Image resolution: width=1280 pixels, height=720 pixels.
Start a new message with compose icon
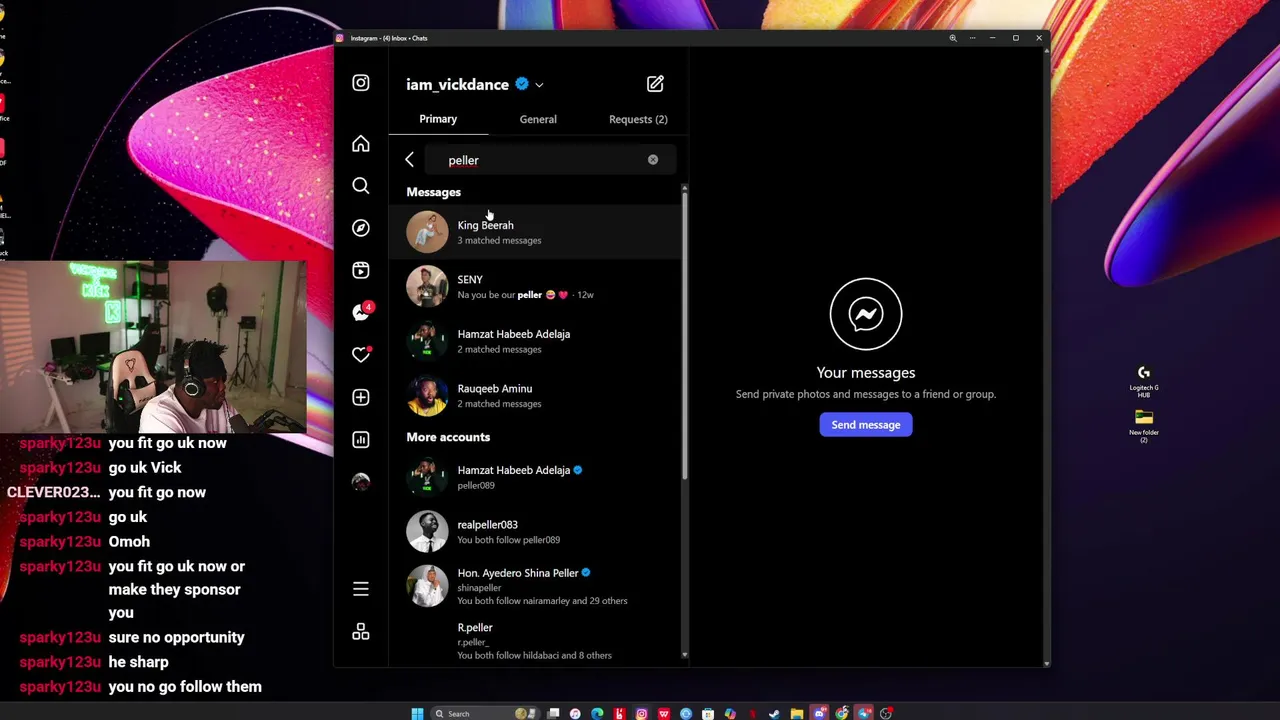point(655,84)
